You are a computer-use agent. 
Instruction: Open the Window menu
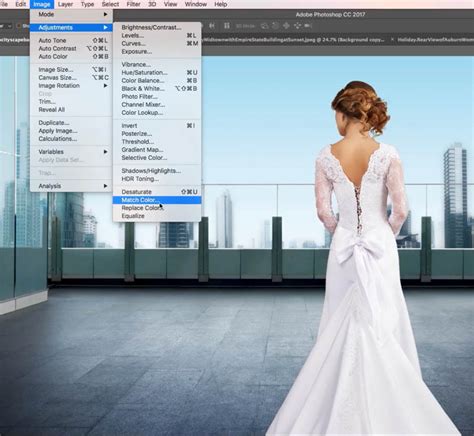point(196,4)
